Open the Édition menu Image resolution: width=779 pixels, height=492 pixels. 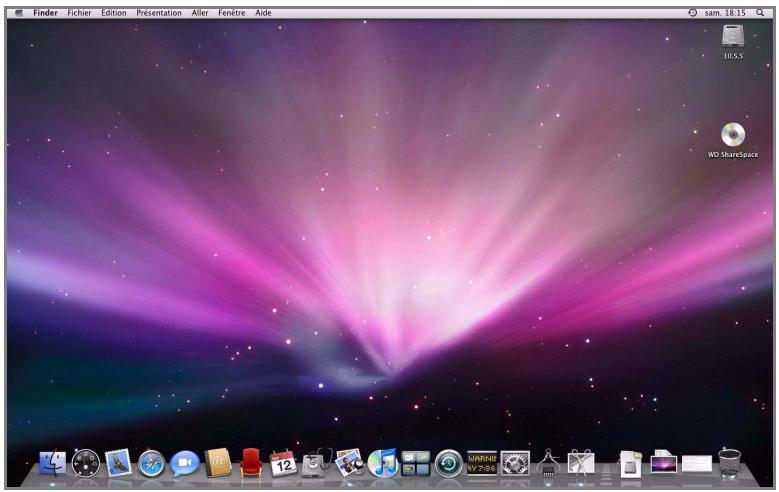click(x=114, y=13)
